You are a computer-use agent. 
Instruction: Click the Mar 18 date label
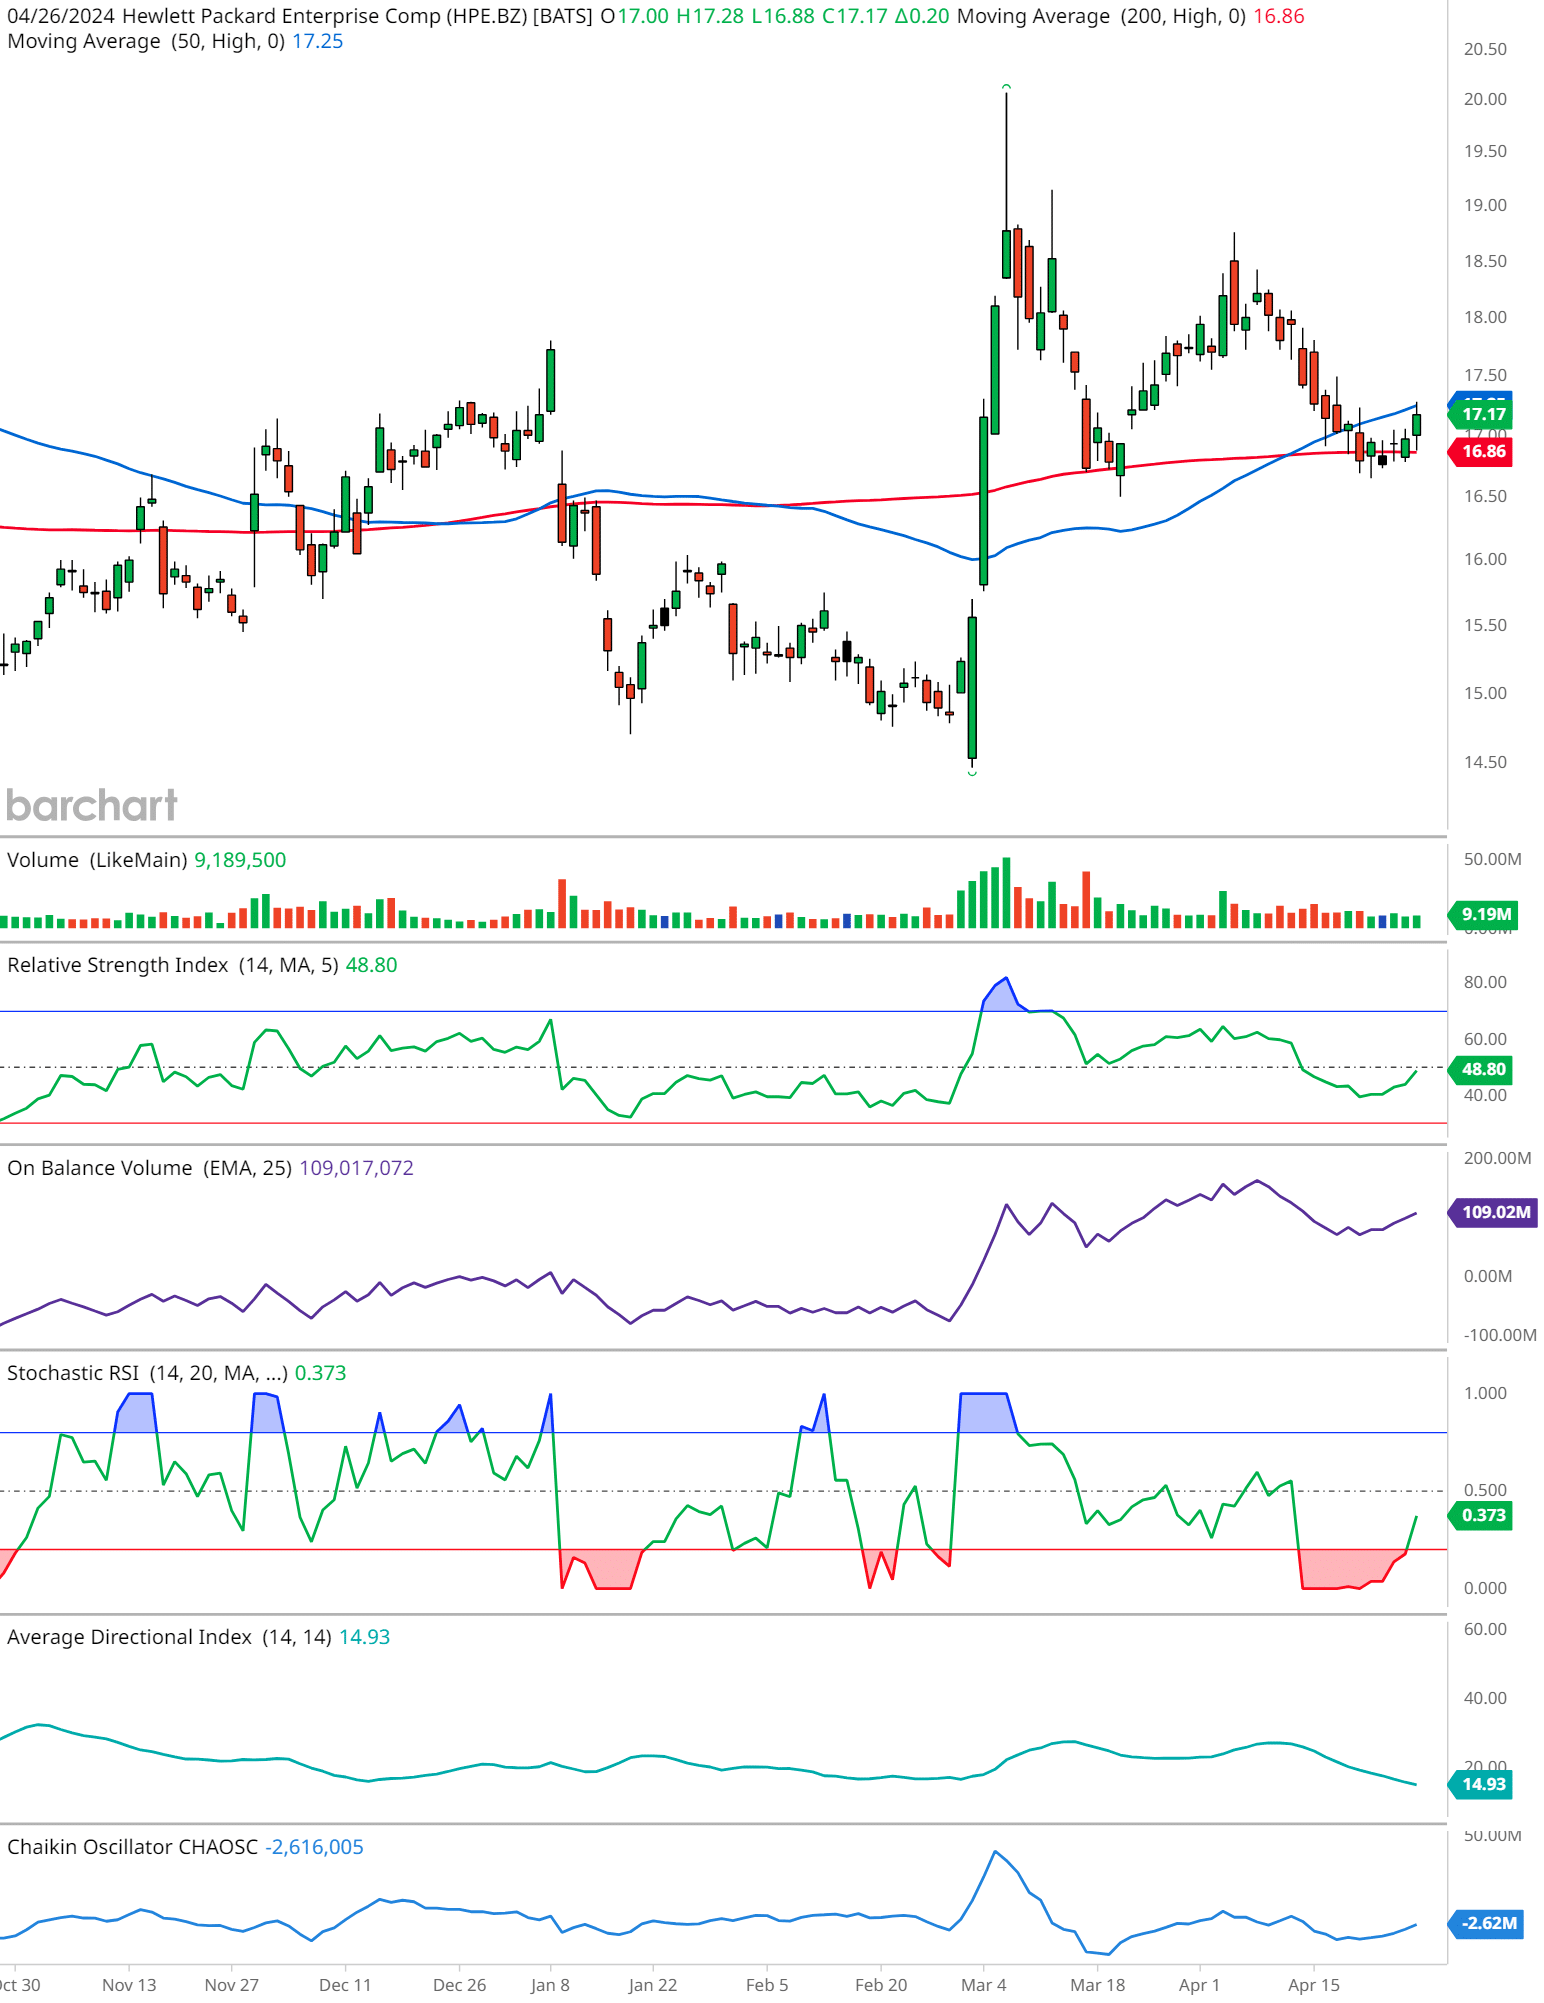[x=1097, y=1985]
